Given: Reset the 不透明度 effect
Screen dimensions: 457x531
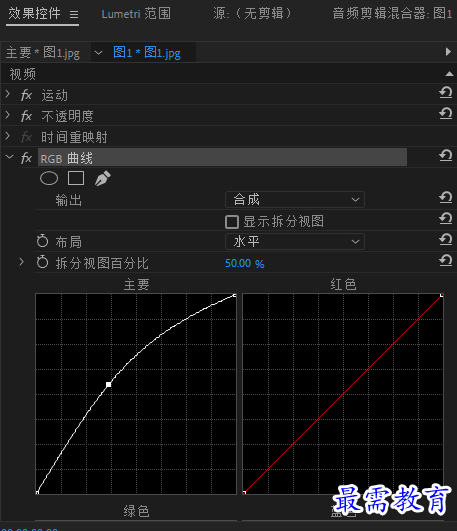Looking at the screenshot, I should [446, 113].
